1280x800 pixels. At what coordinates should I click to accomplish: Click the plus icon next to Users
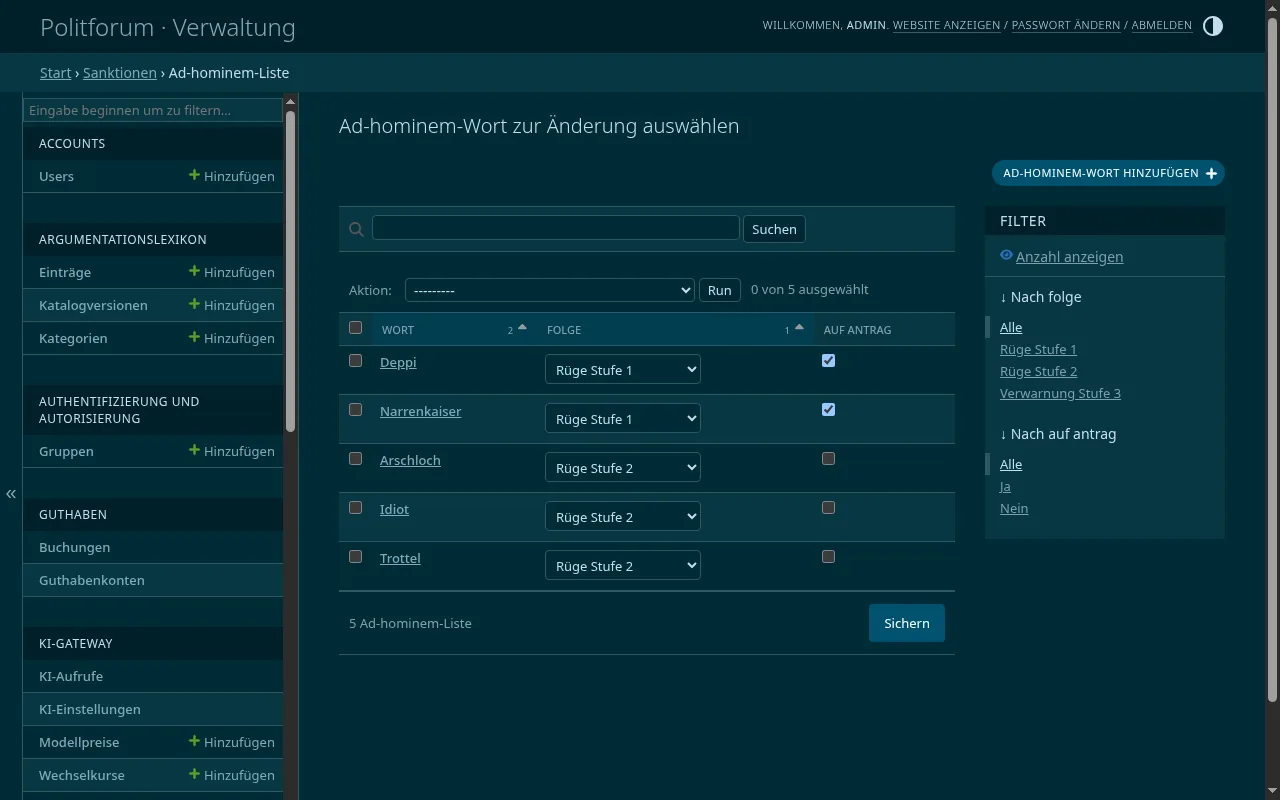(195, 175)
